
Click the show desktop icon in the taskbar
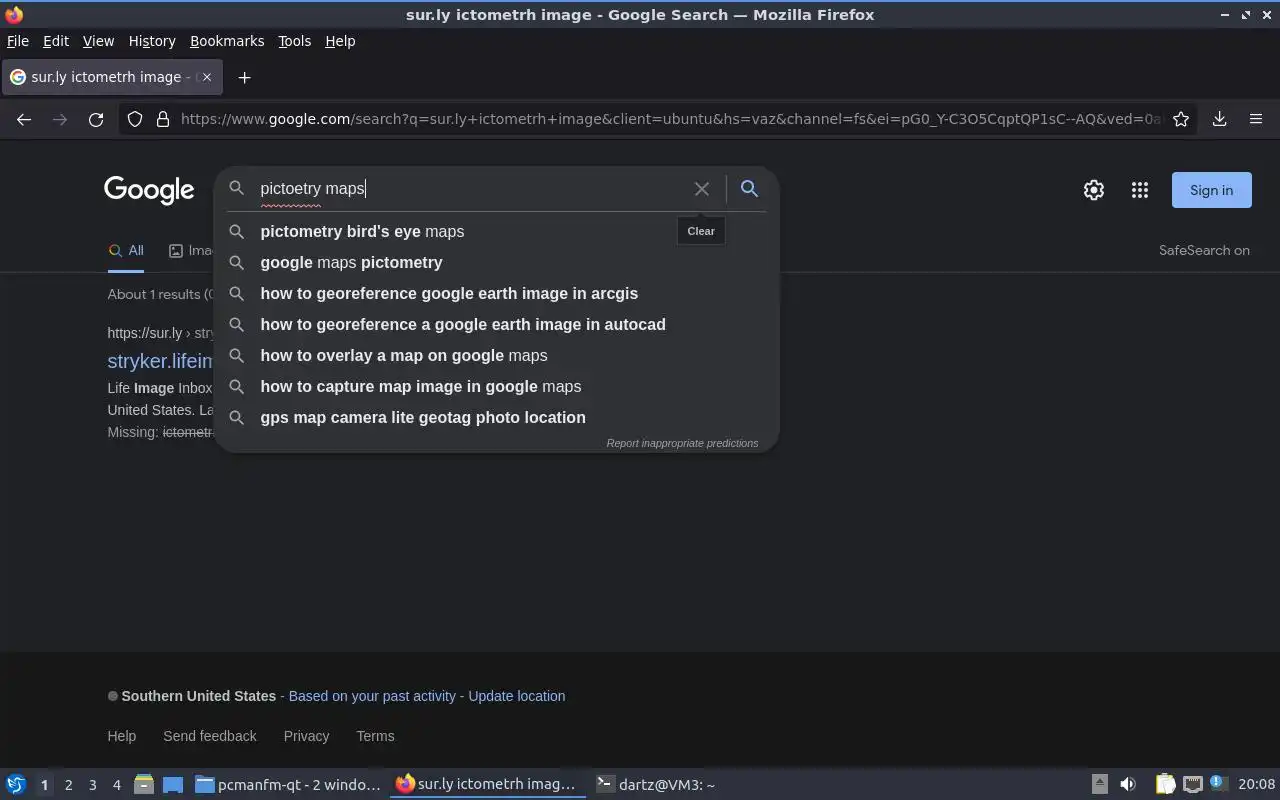coord(173,785)
